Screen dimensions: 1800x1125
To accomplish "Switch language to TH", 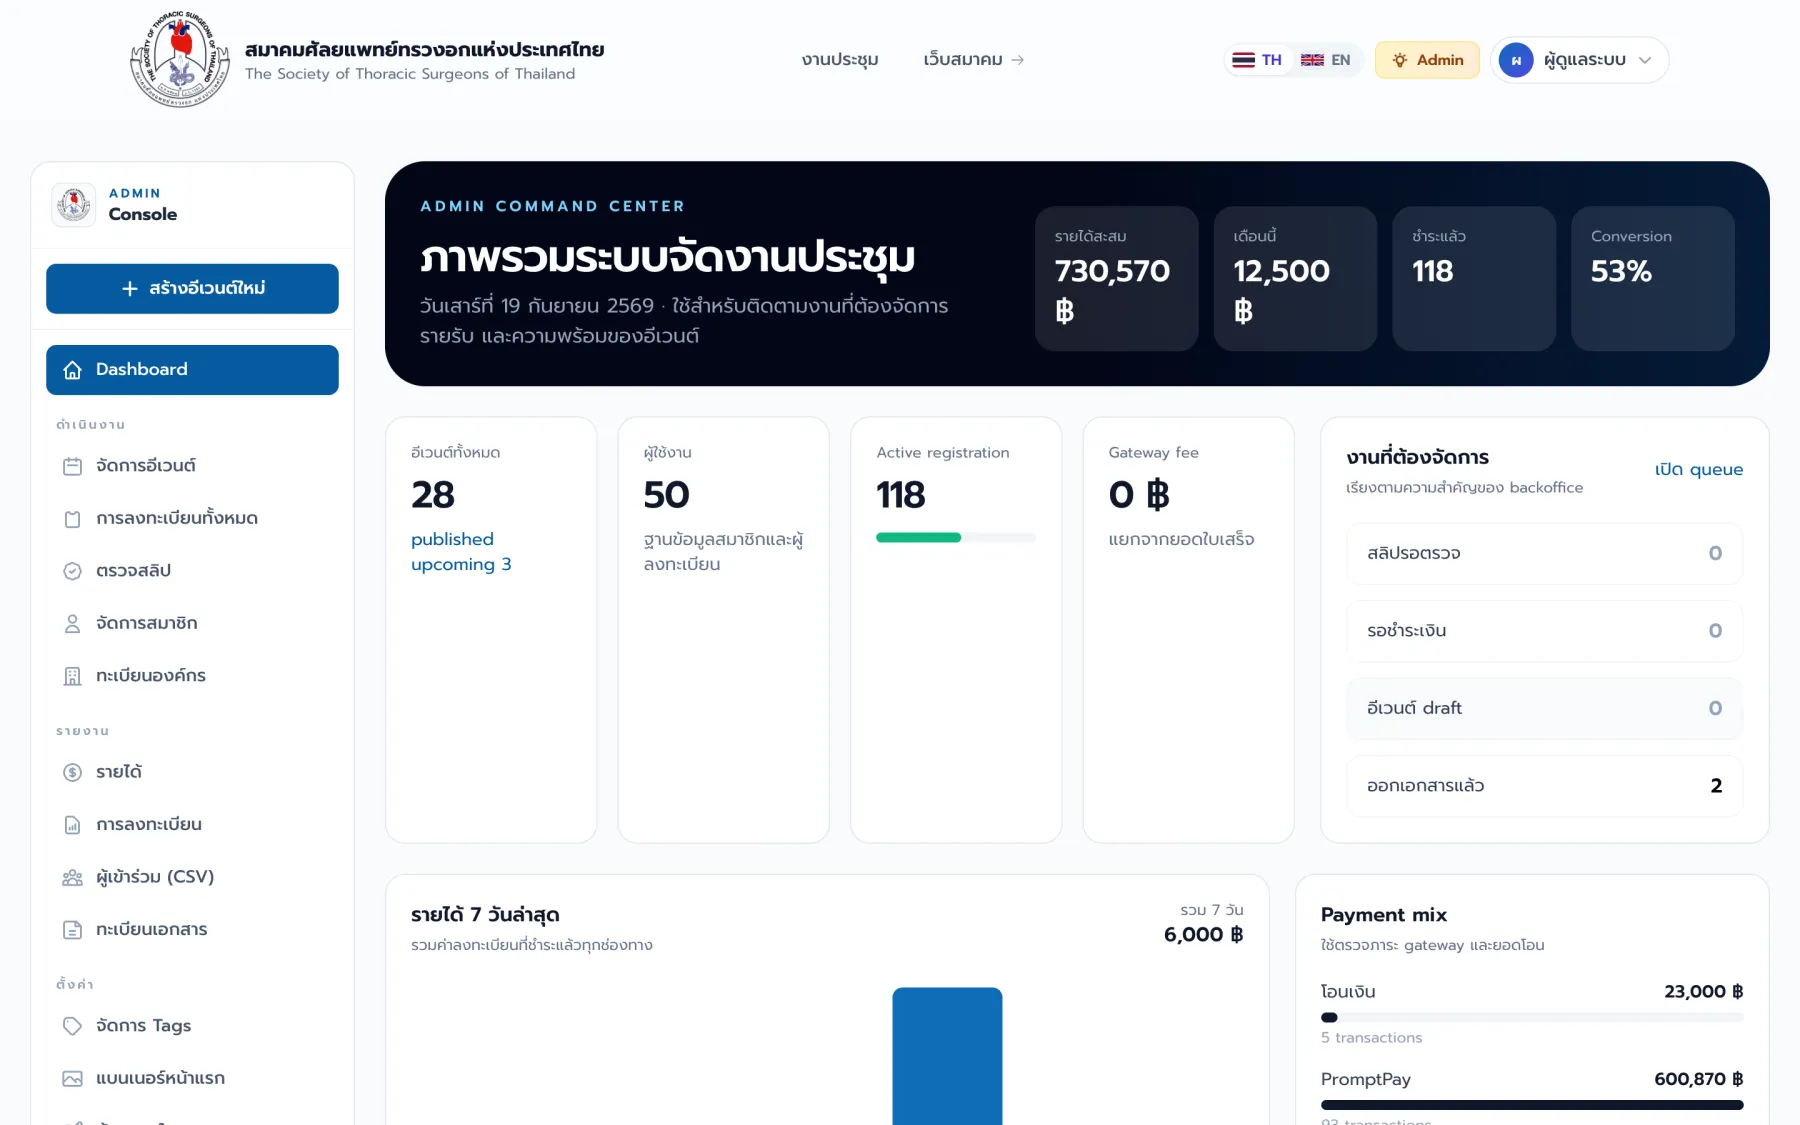I will pyautogui.click(x=1258, y=60).
